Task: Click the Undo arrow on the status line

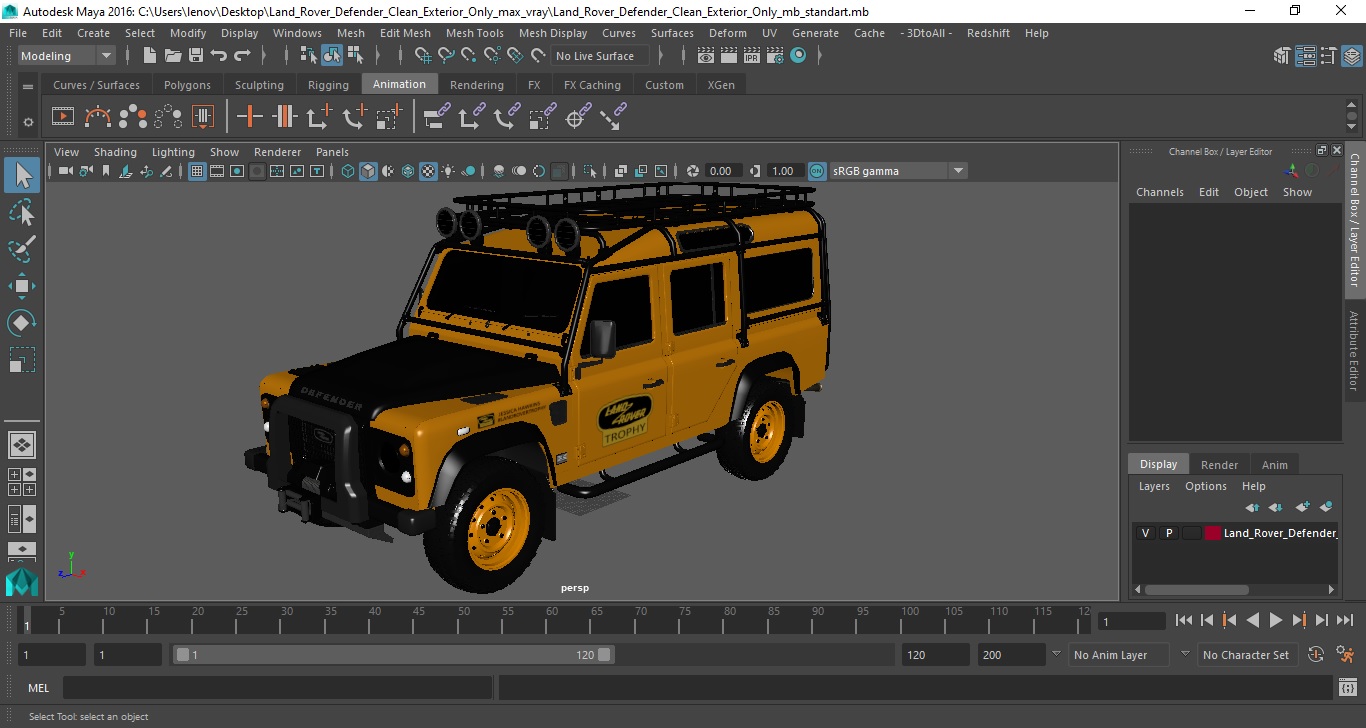Action: (219, 56)
